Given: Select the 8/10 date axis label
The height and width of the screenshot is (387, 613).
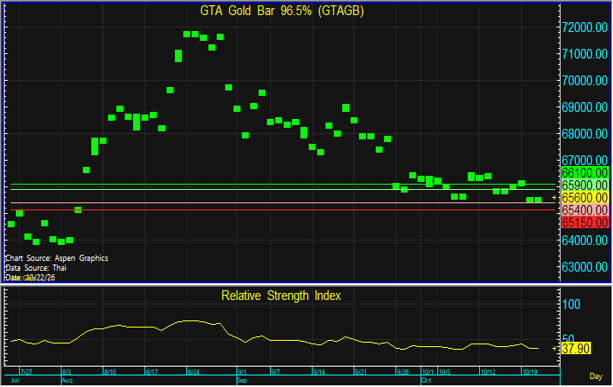Looking at the screenshot, I should pyautogui.click(x=110, y=372).
